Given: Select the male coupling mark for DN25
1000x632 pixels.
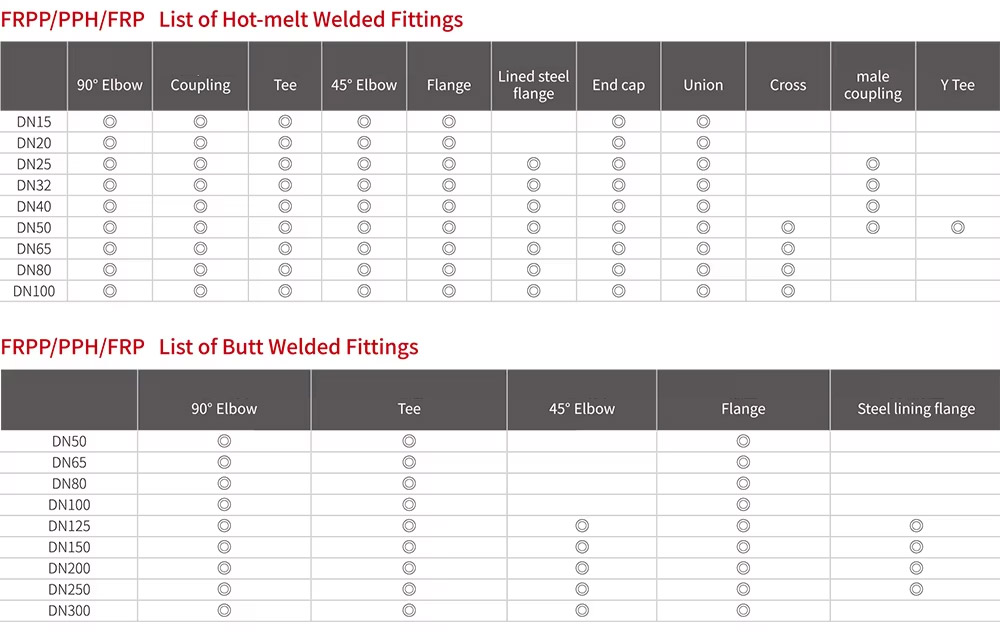Looking at the screenshot, I should click(873, 164).
